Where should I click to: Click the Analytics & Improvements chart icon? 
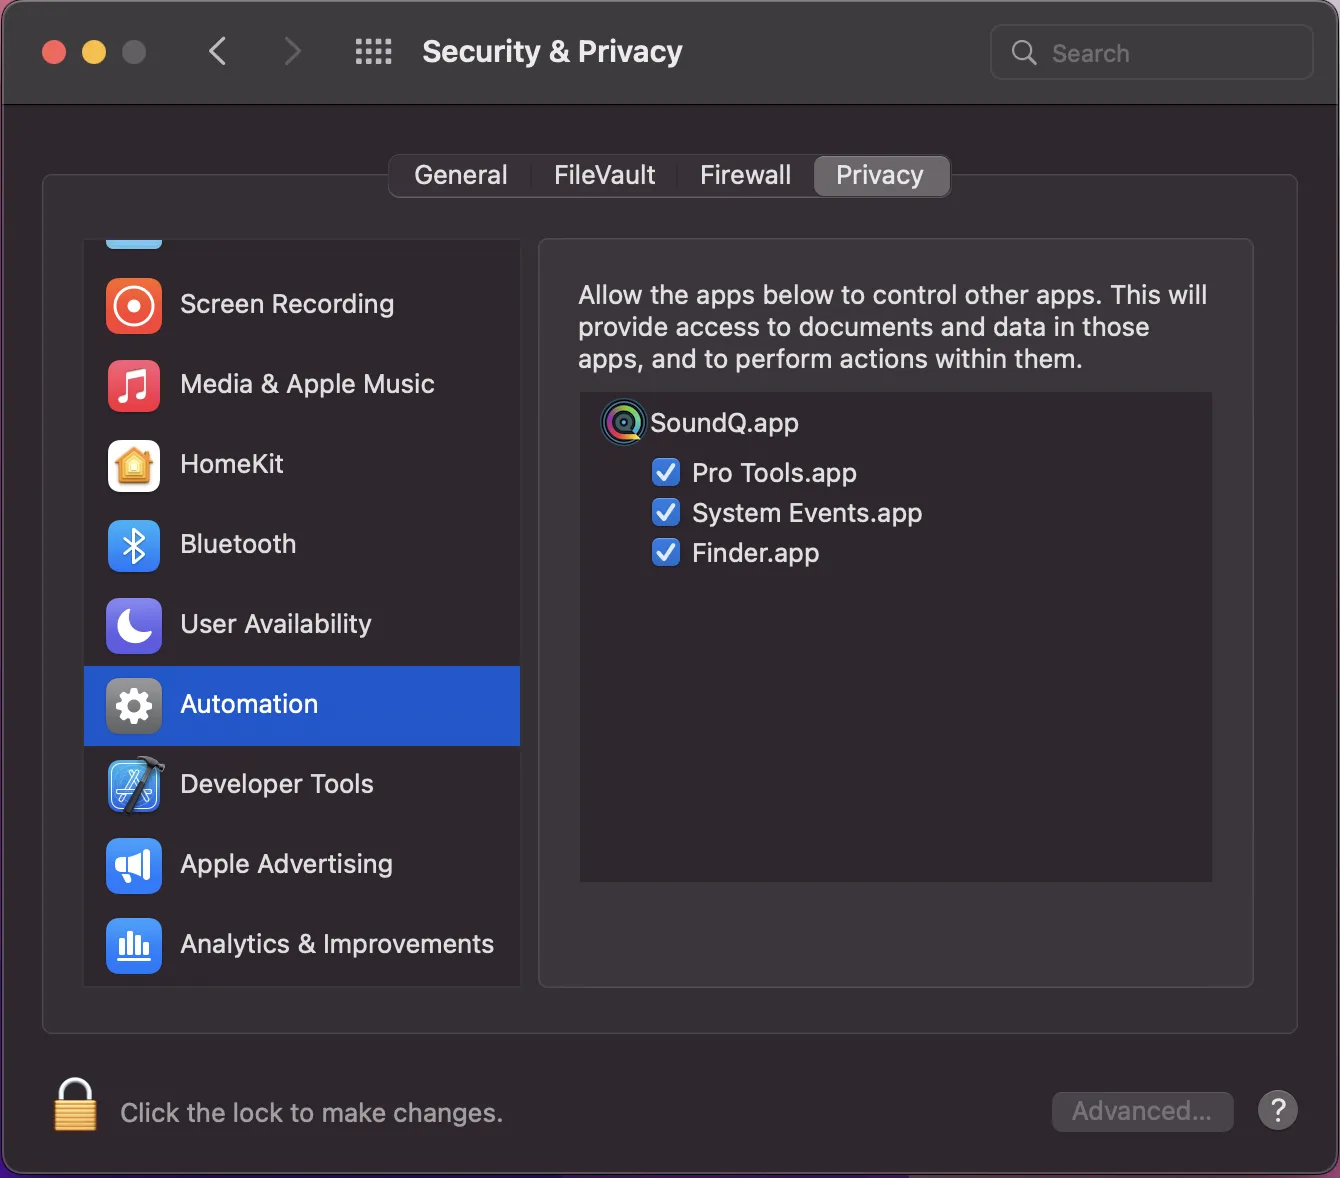click(x=134, y=945)
